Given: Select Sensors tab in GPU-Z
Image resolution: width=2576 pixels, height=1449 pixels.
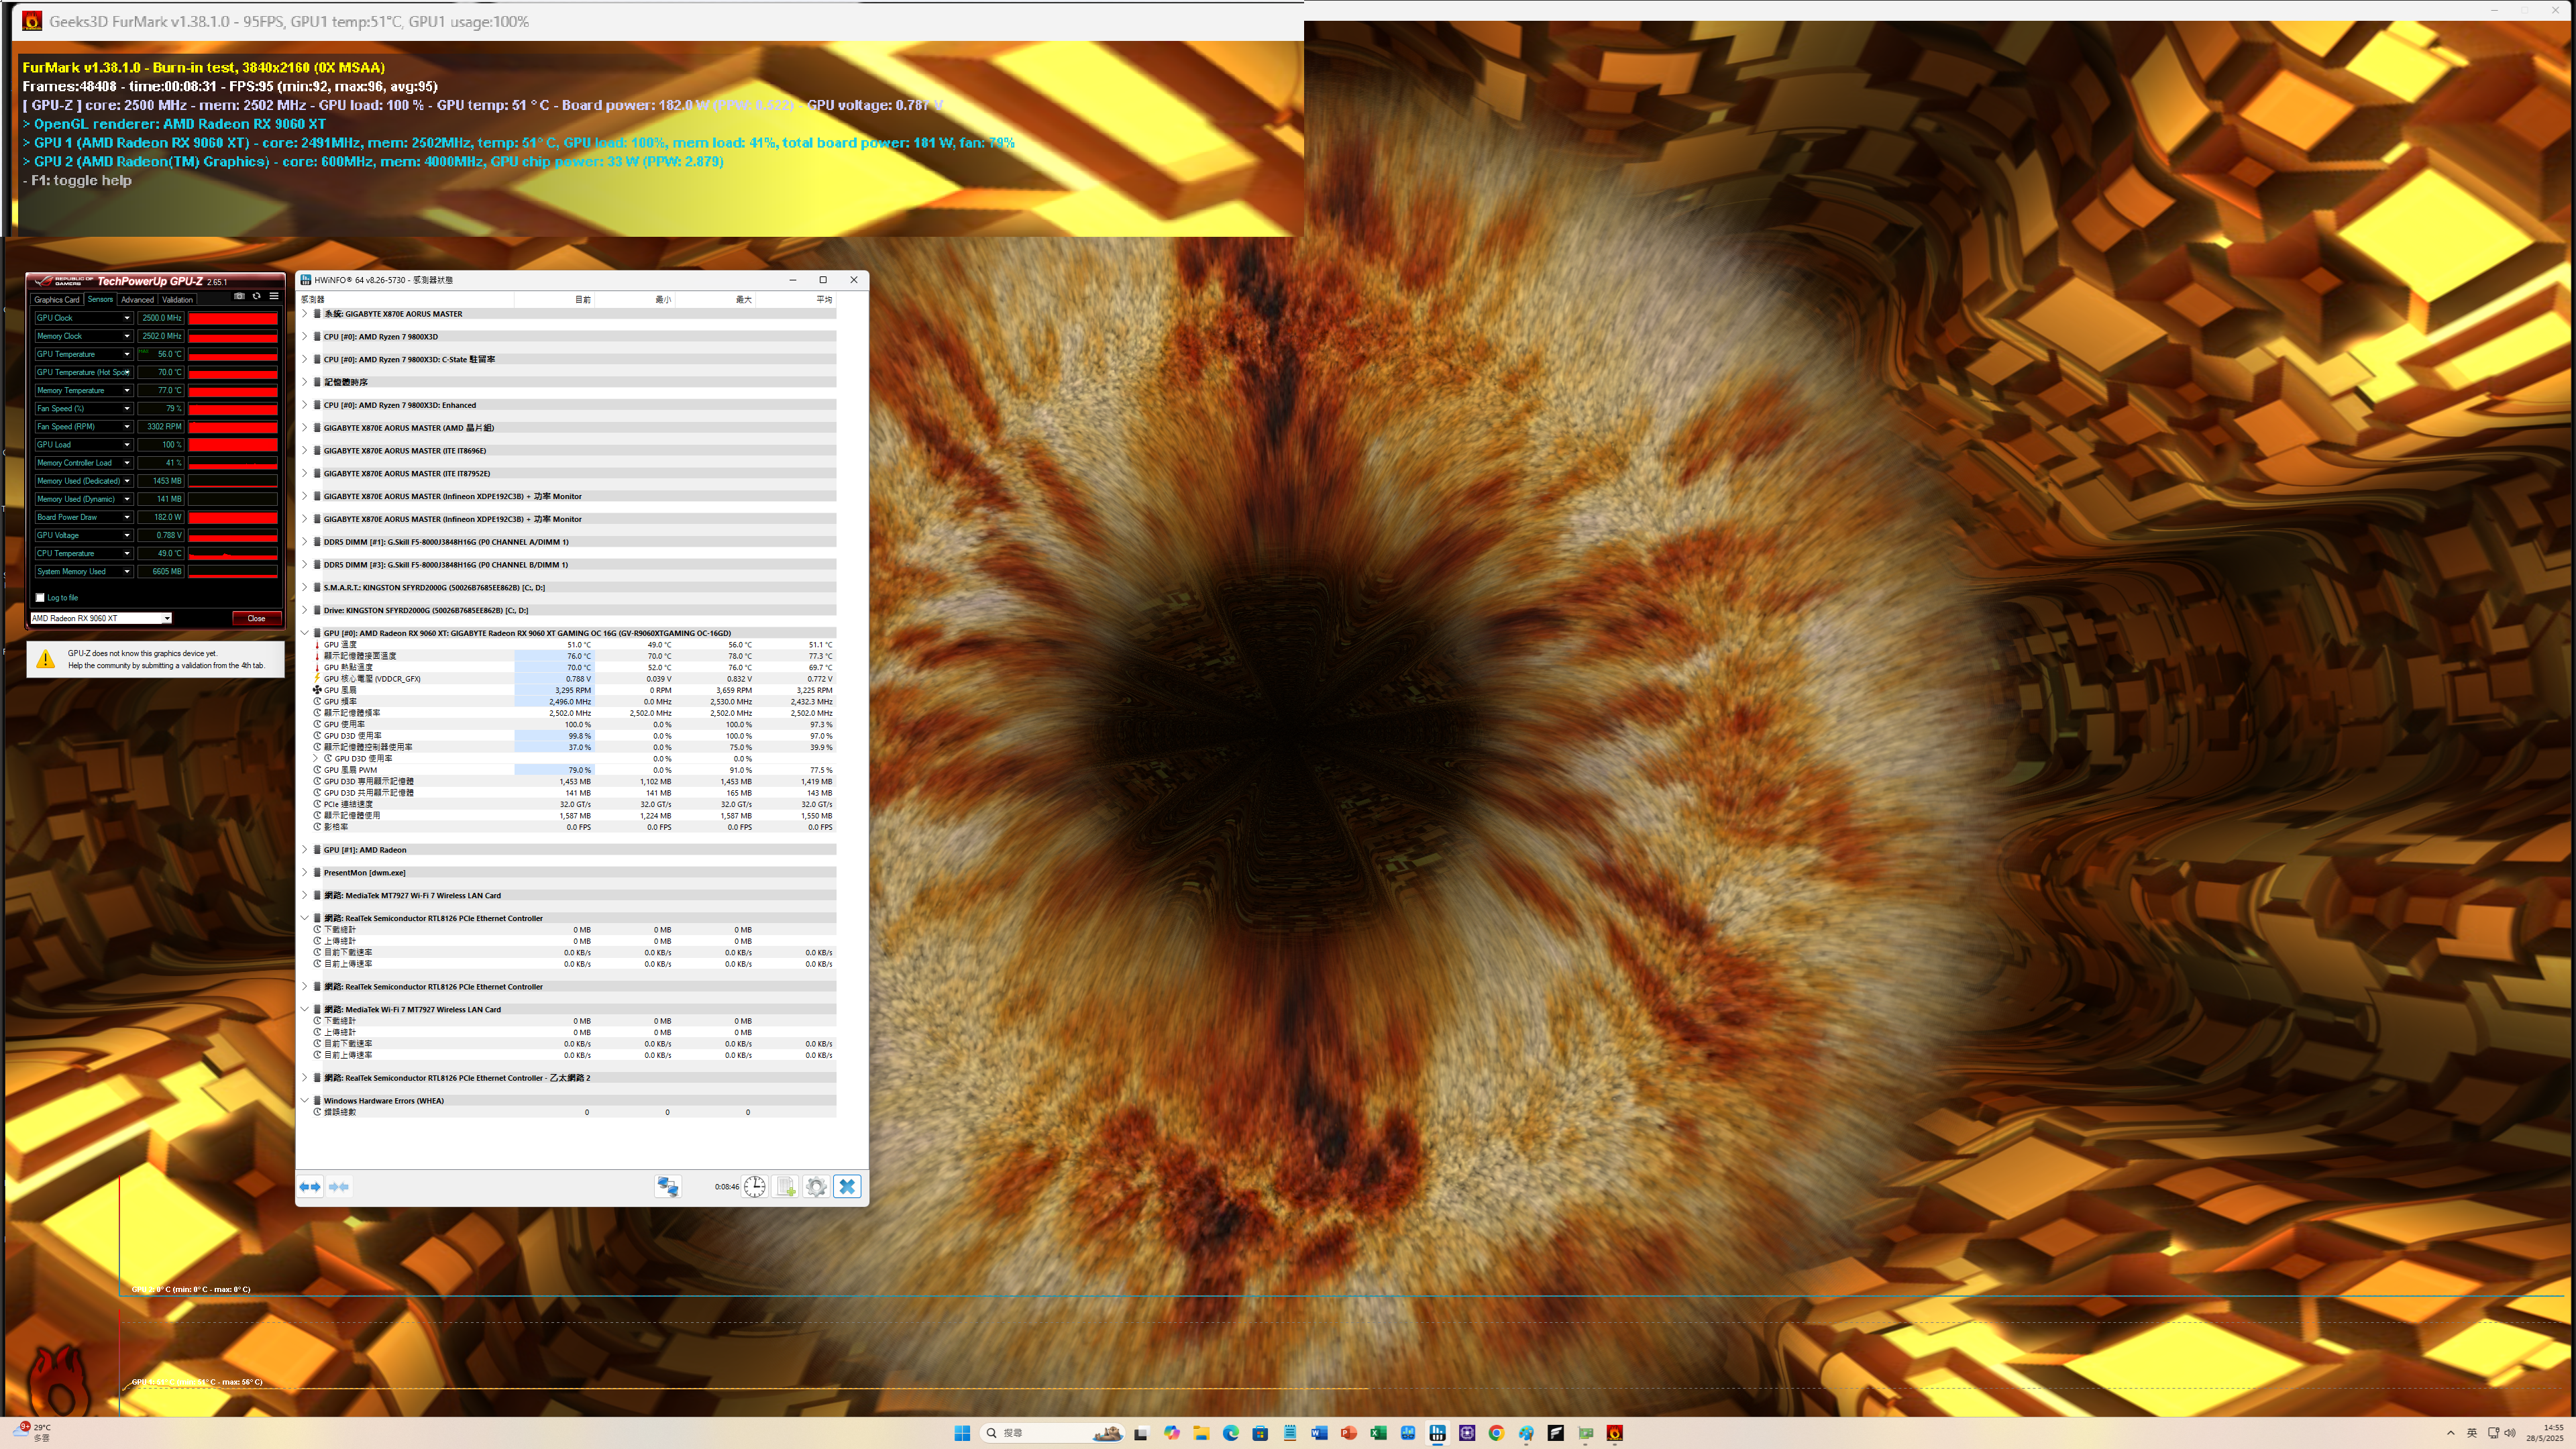Looking at the screenshot, I should click(x=100, y=300).
